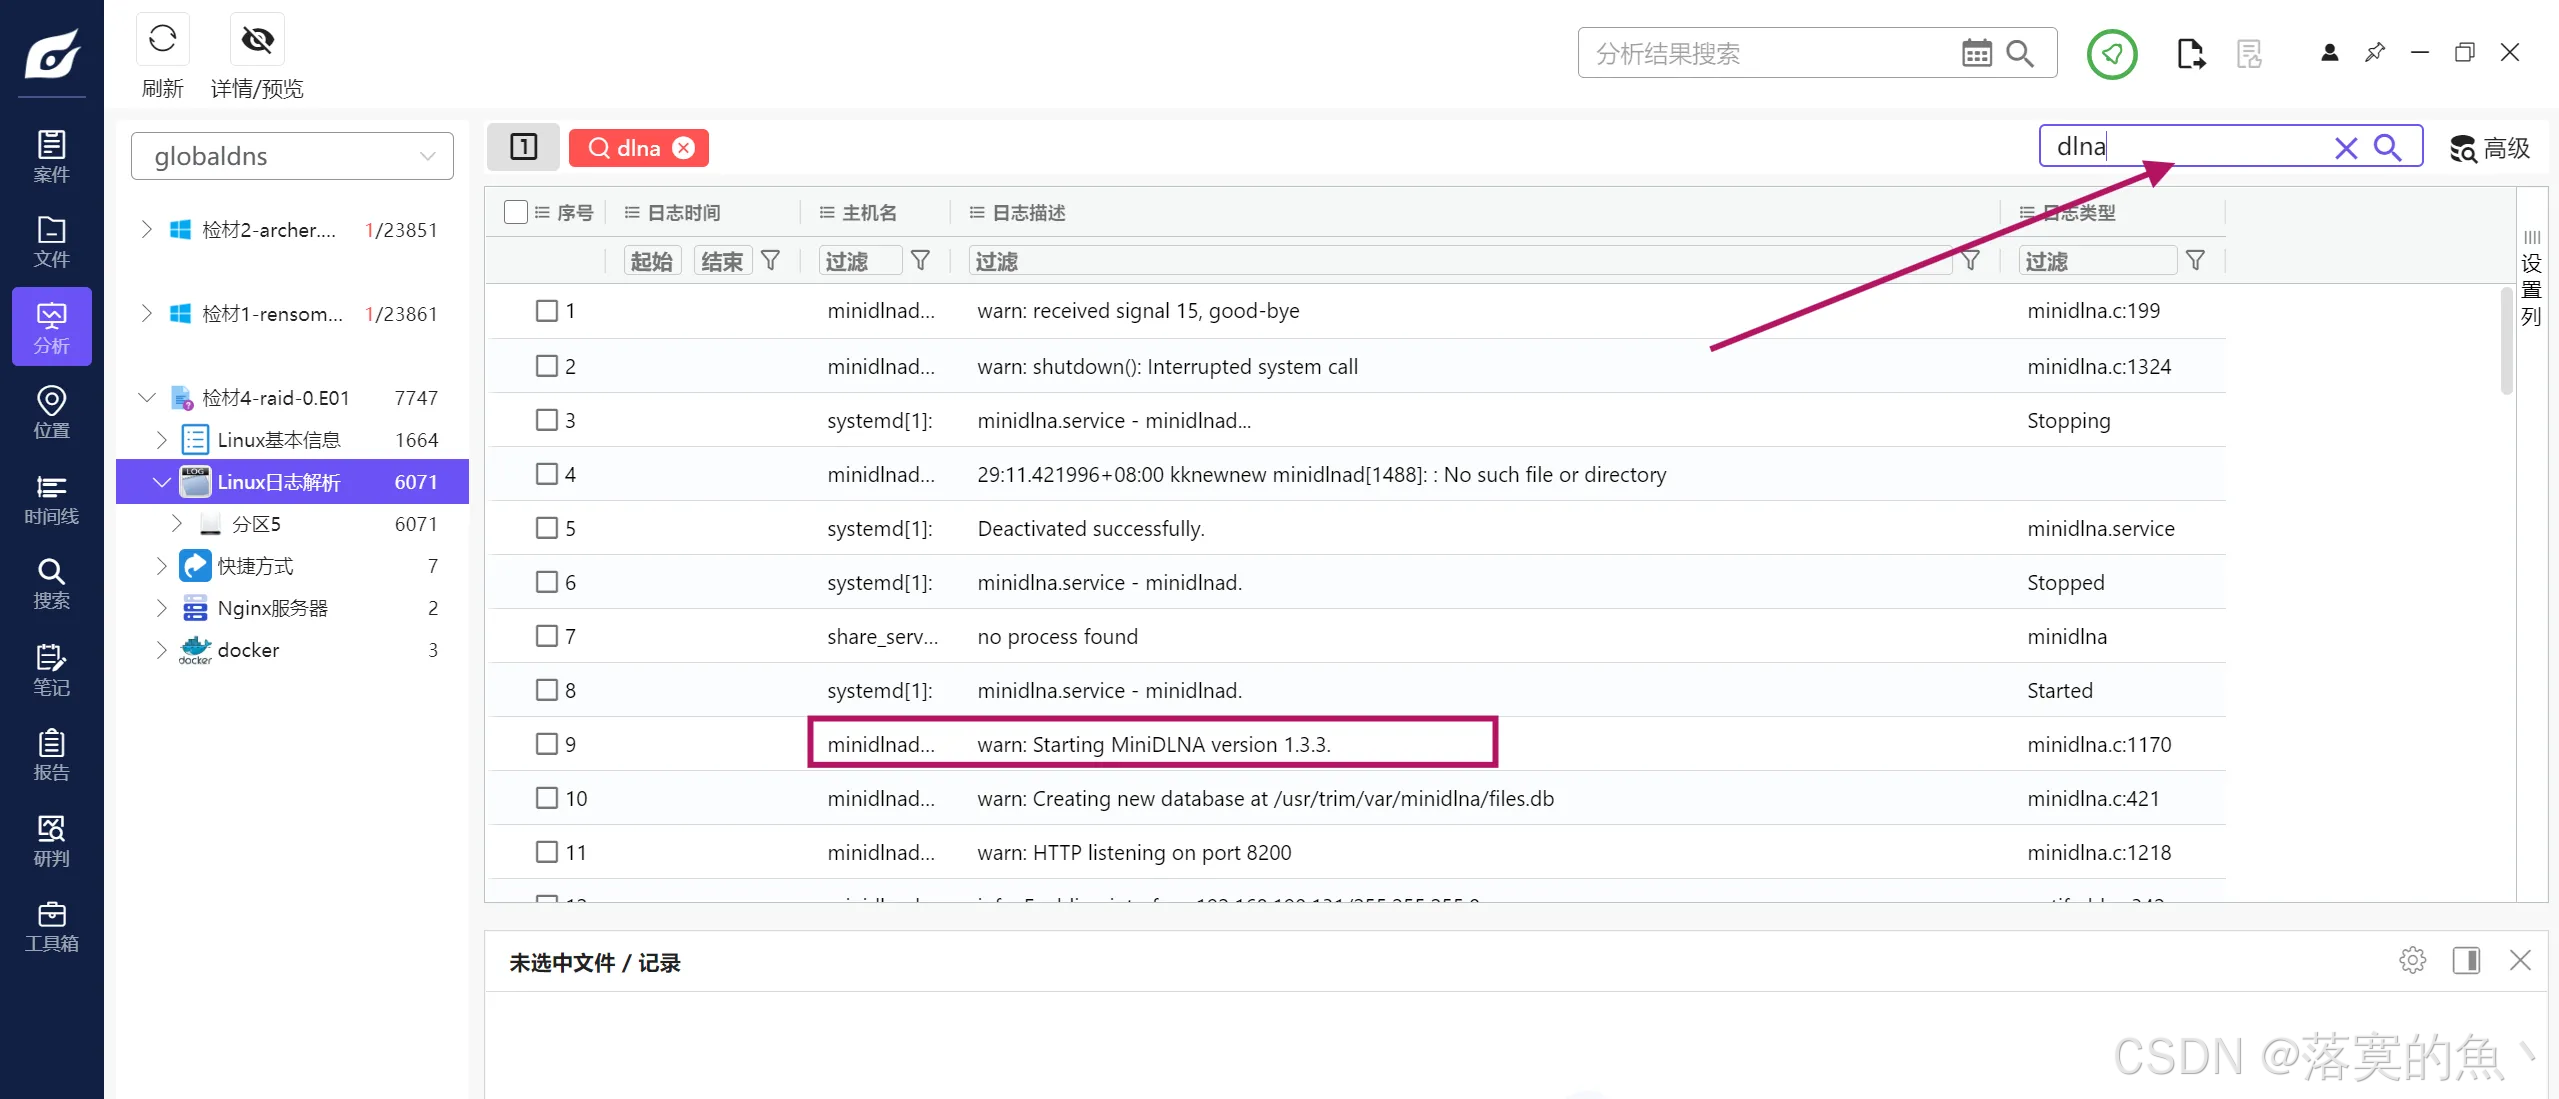
Task: Open the globaldns dropdown
Action: click(x=292, y=156)
